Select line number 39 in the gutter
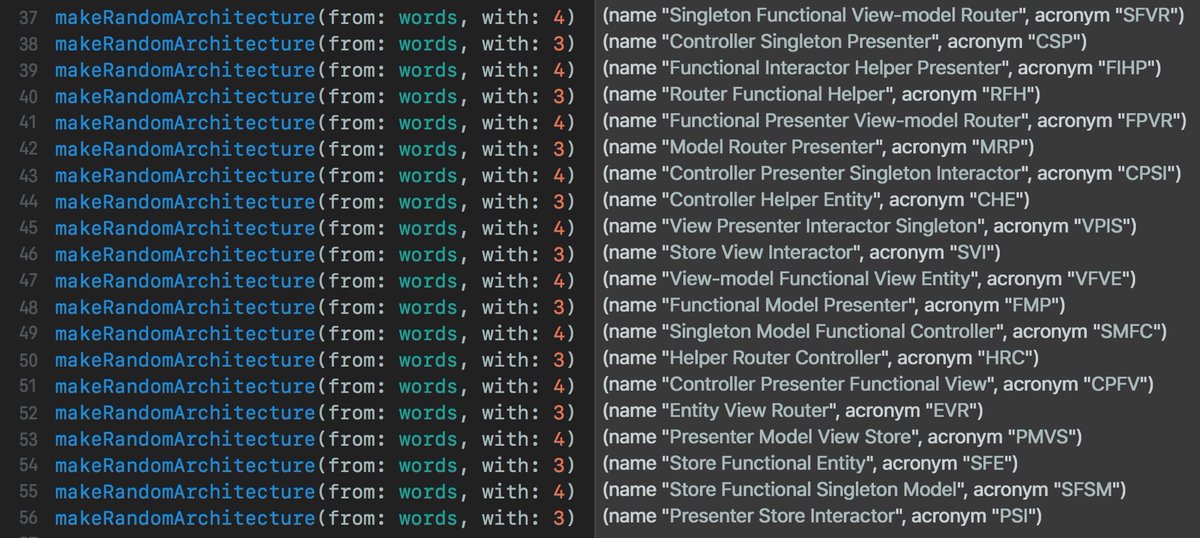 point(26,71)
